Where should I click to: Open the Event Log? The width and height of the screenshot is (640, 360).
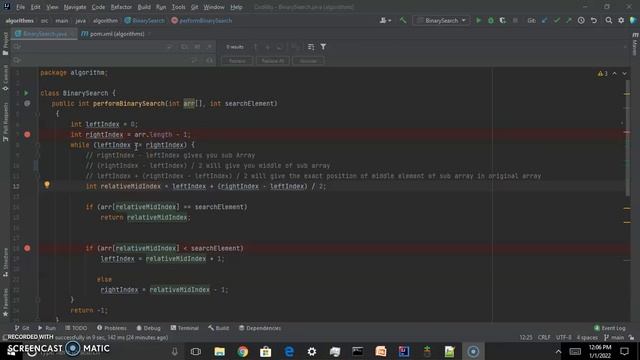[610, 328]
